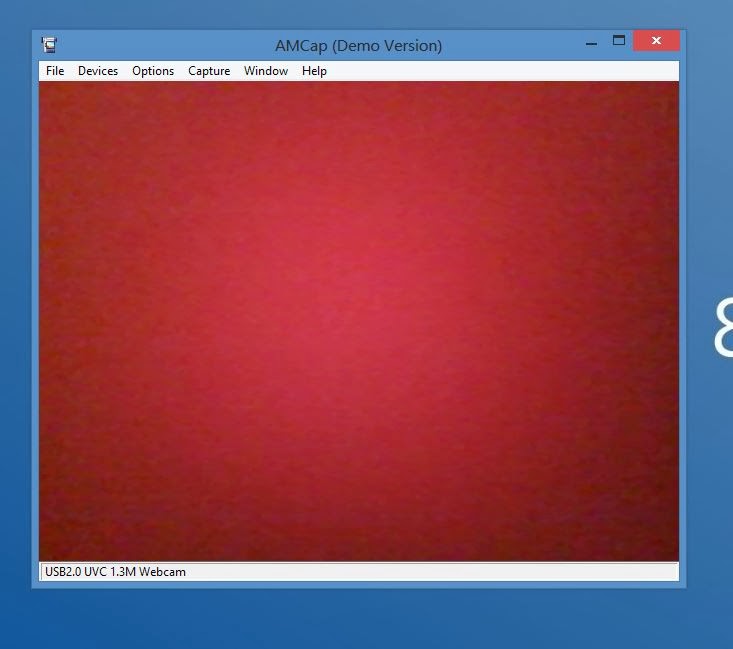Open the File menu
Viewport: 733px width, 649px height.
55,71
